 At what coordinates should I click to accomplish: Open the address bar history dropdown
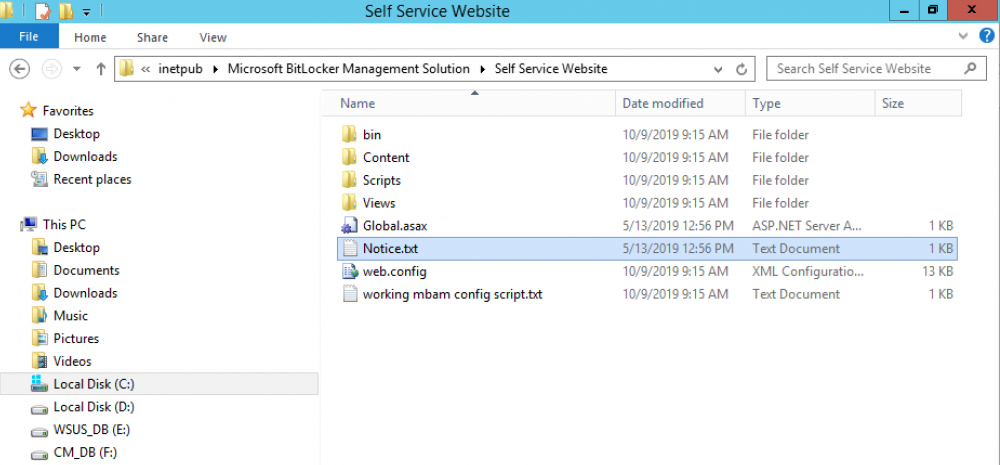point(719,69)
